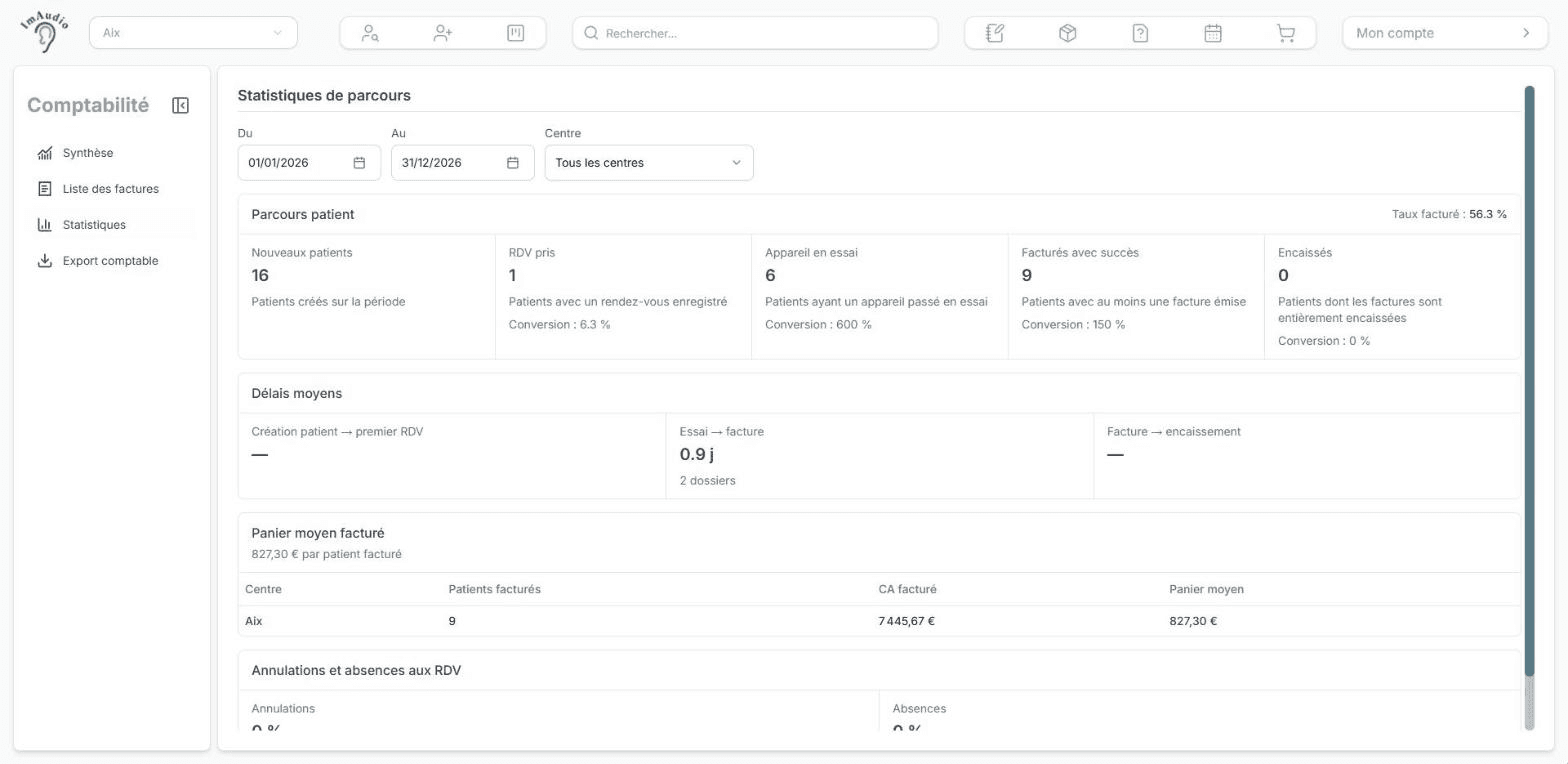
Task: Click the Aix row center cell
Action: (x=254, y=621)
